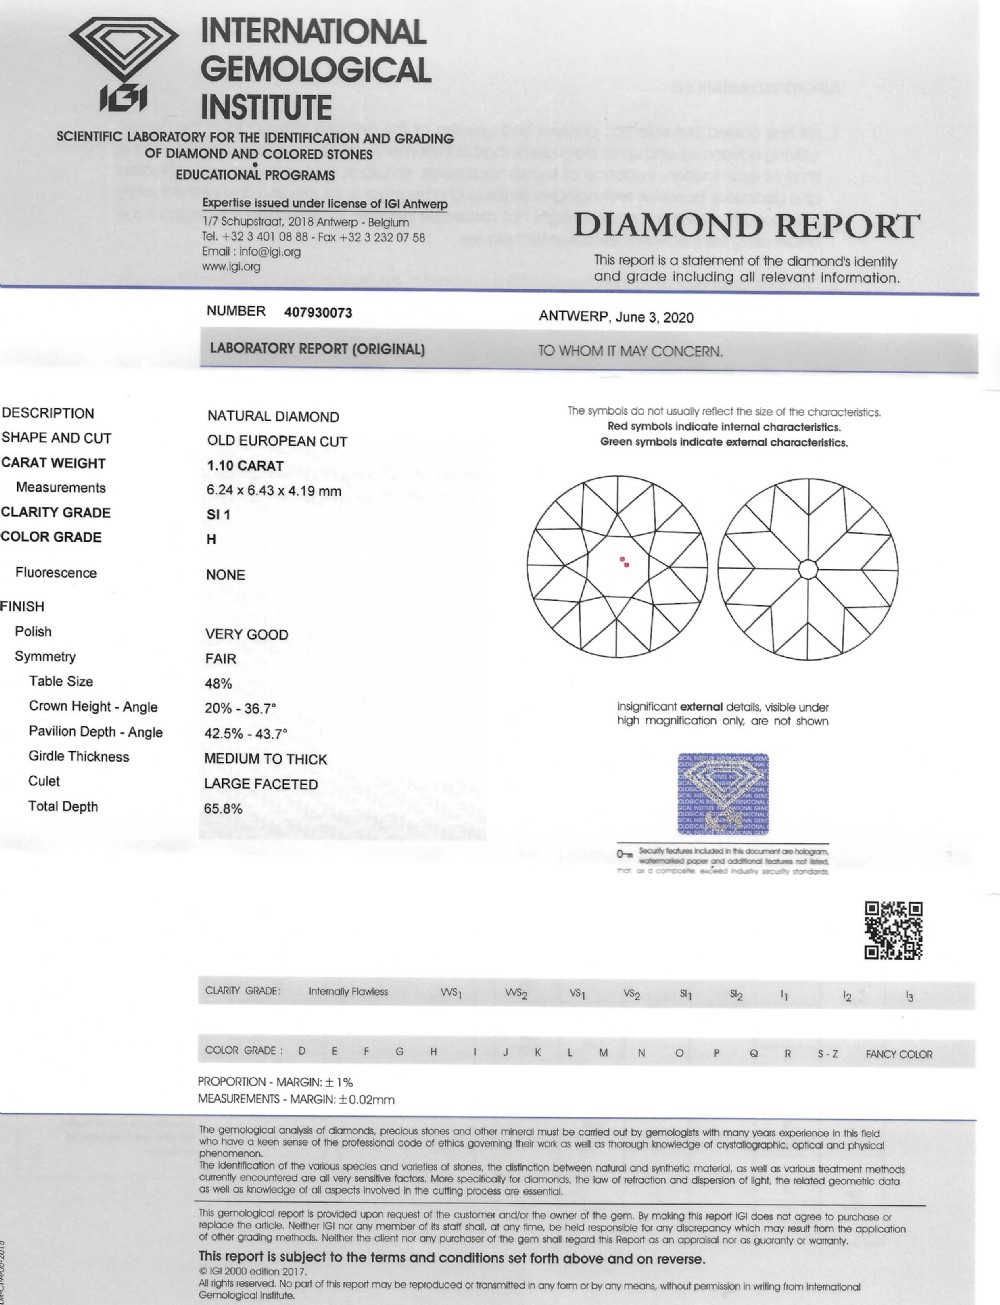This screenshot has width=1000, height=1305.
Task: Click the 'Symmetry' label
Action: [x=45, y=657]
